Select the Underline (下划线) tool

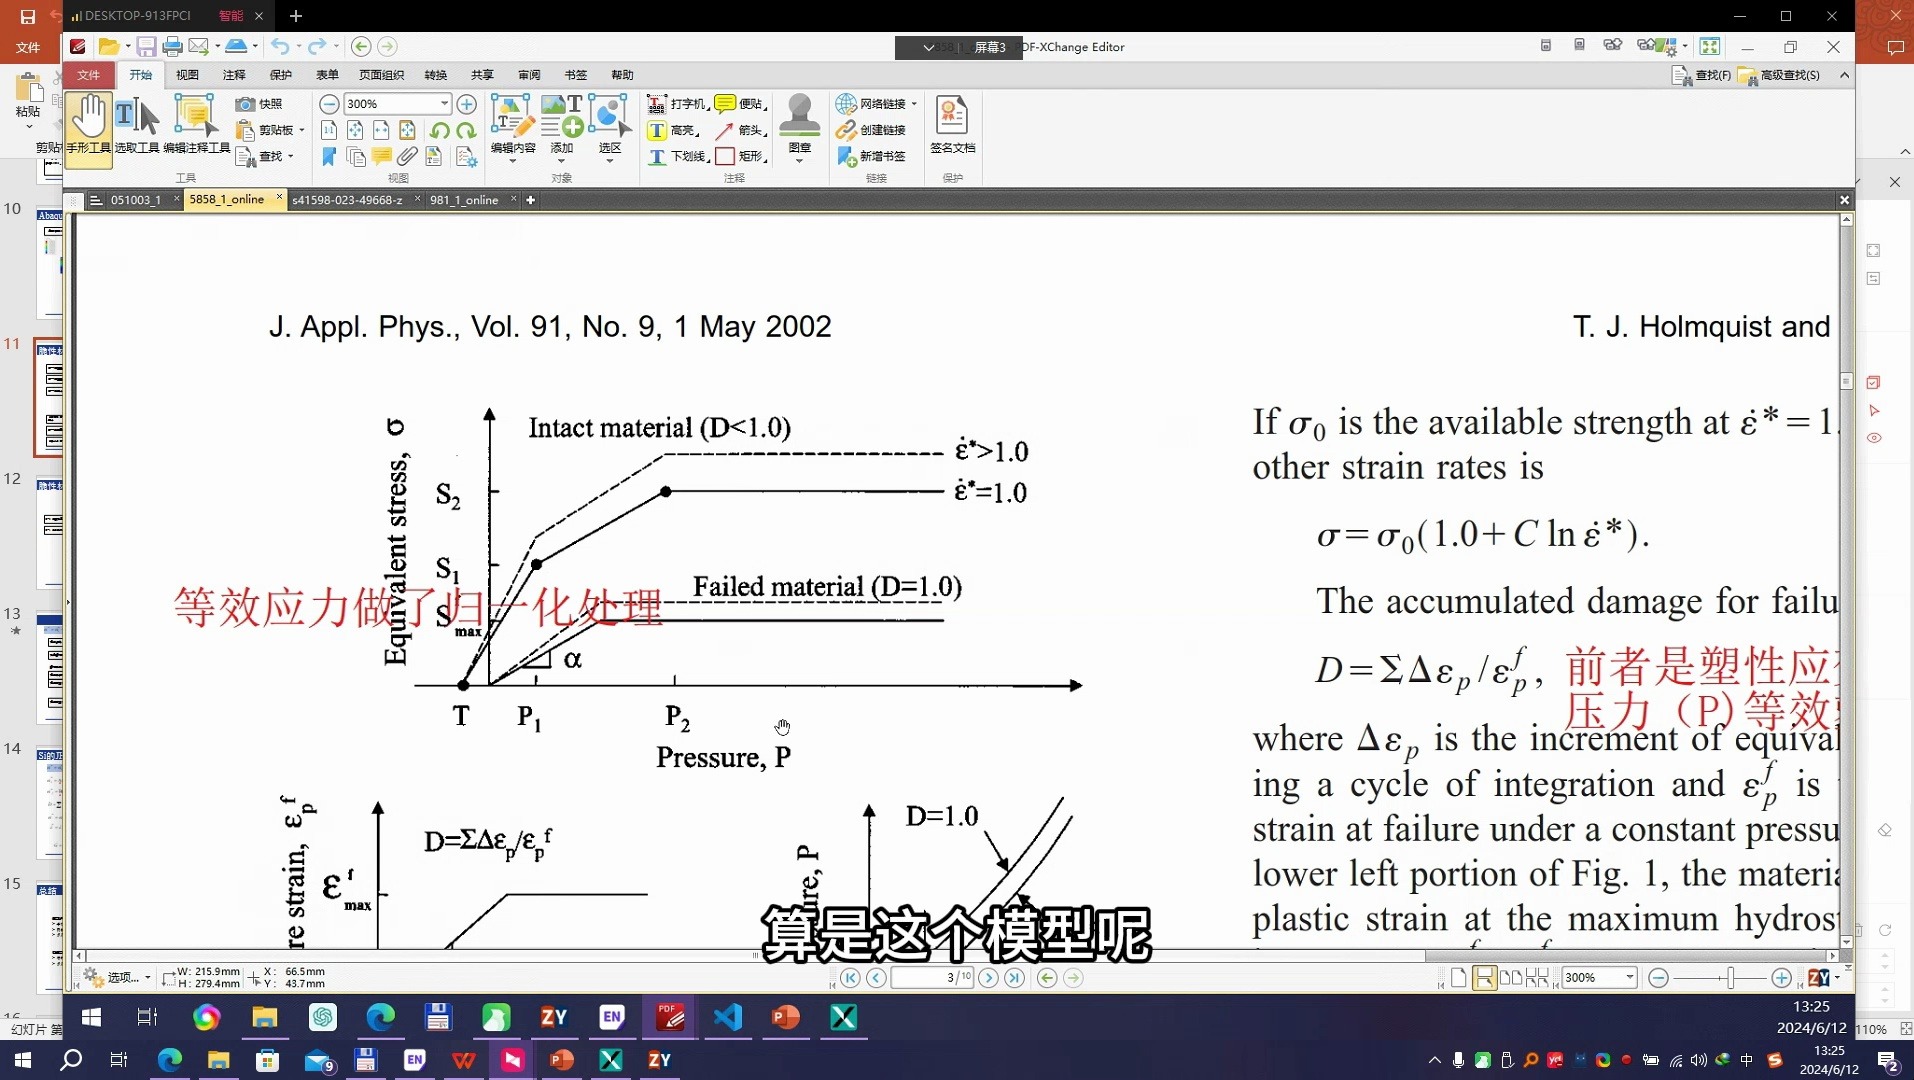pyautogui.click(x=678, y=156)
